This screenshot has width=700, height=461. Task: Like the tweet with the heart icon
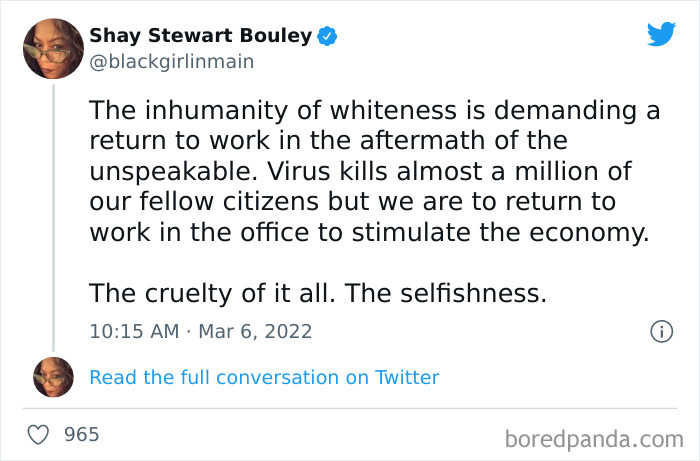pyautogui.click(x=39, y=435)
